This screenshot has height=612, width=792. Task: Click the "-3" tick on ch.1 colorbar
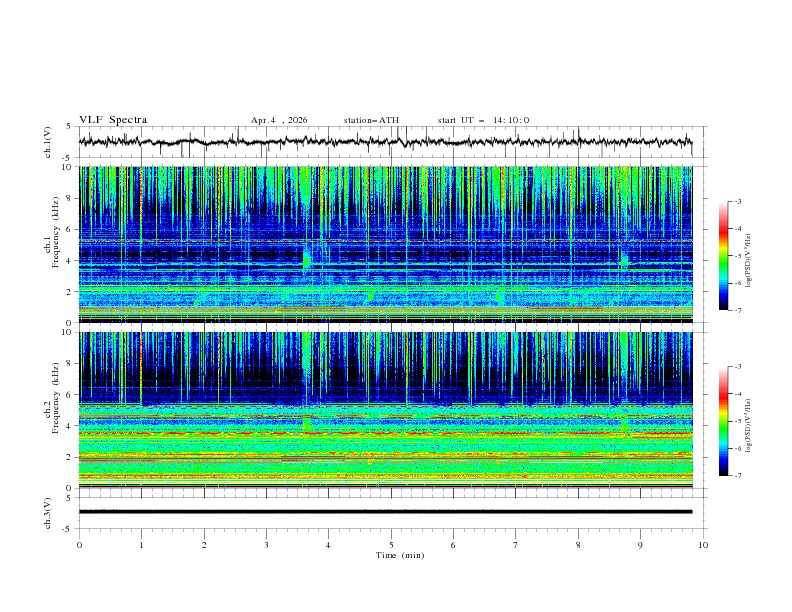coord(737,201)
